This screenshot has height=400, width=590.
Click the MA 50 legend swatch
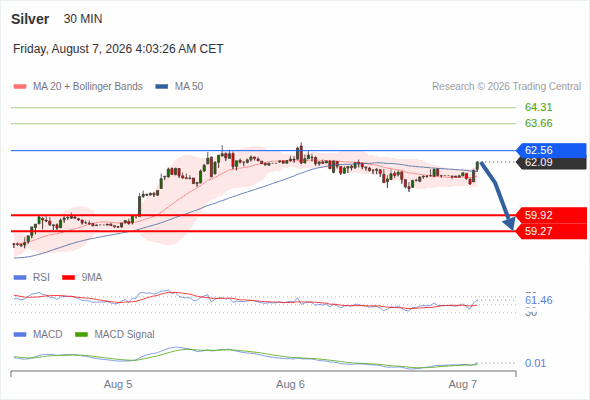pyautogui.click(x=162, y=87)
